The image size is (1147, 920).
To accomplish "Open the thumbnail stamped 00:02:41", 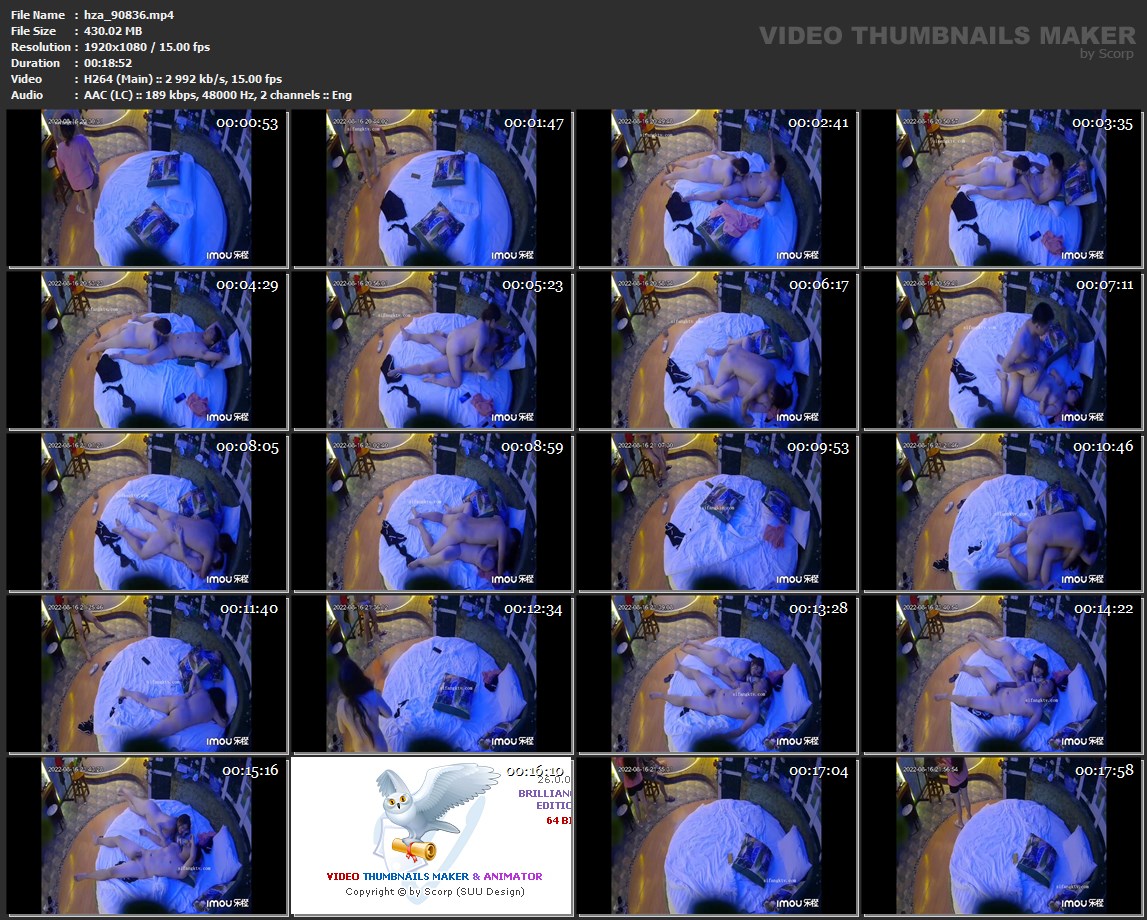I will click(718, 189).
